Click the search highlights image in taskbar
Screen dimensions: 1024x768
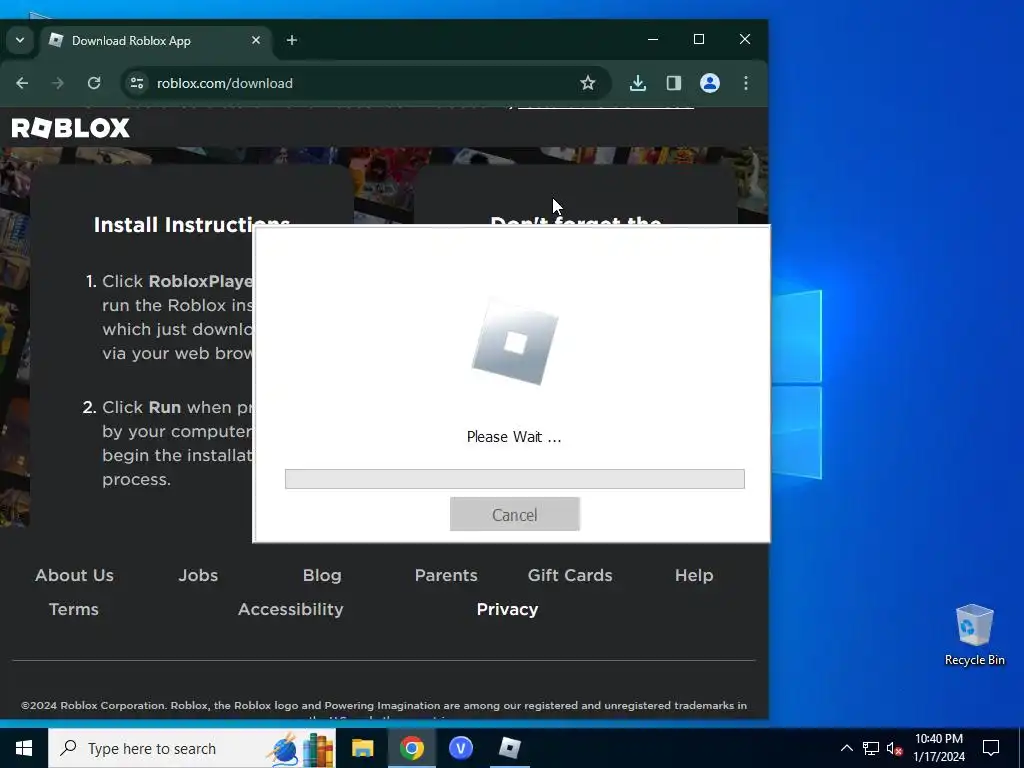point(302,749)
